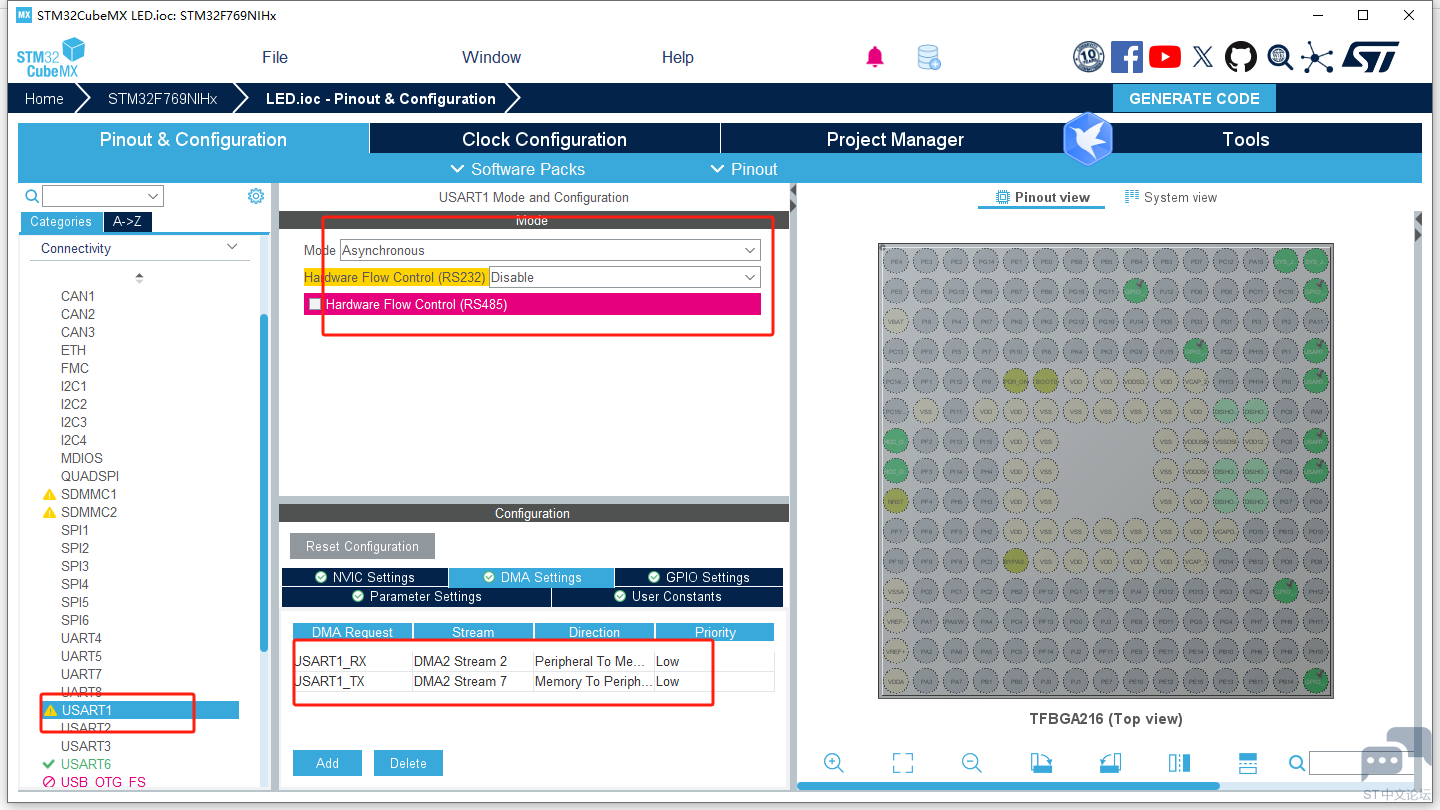Flip the chip horizontally
Image resolution: width=1440 pixels, height=810 pixels.
tap(1179, 763)
